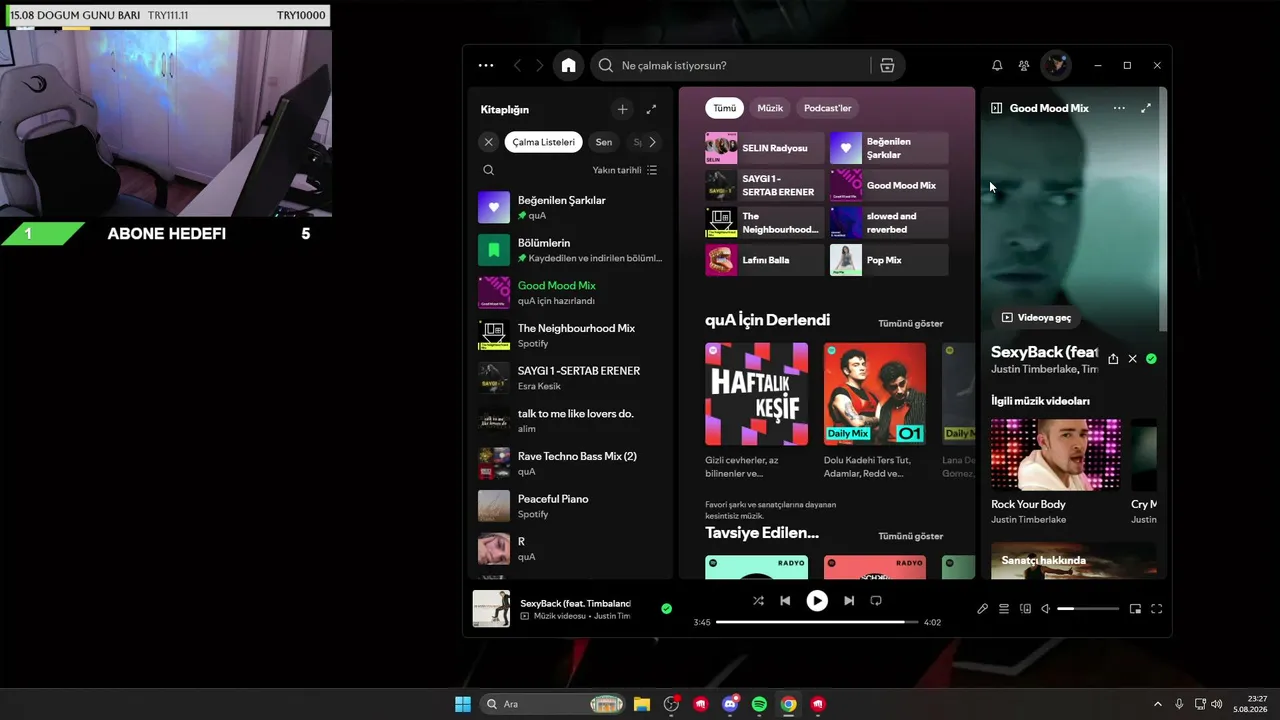Viewport: 1280px width, 720px height.
Task: Open the Spotify three-dot main menu
Action: (x=486, y=66)
